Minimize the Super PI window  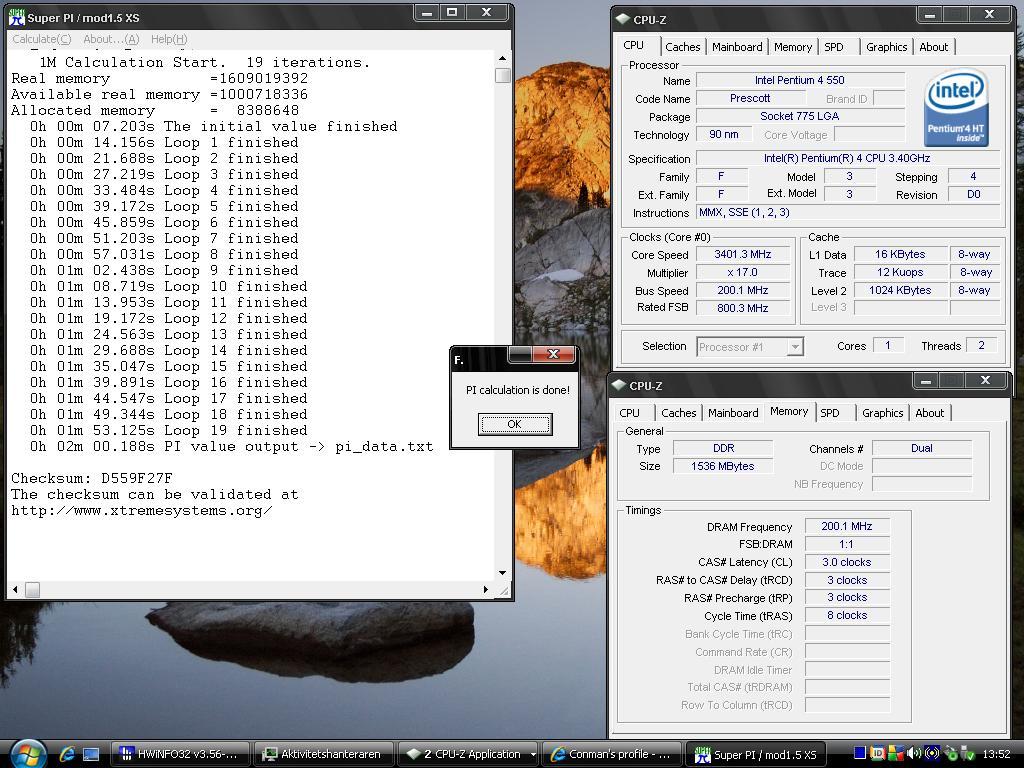427,13
